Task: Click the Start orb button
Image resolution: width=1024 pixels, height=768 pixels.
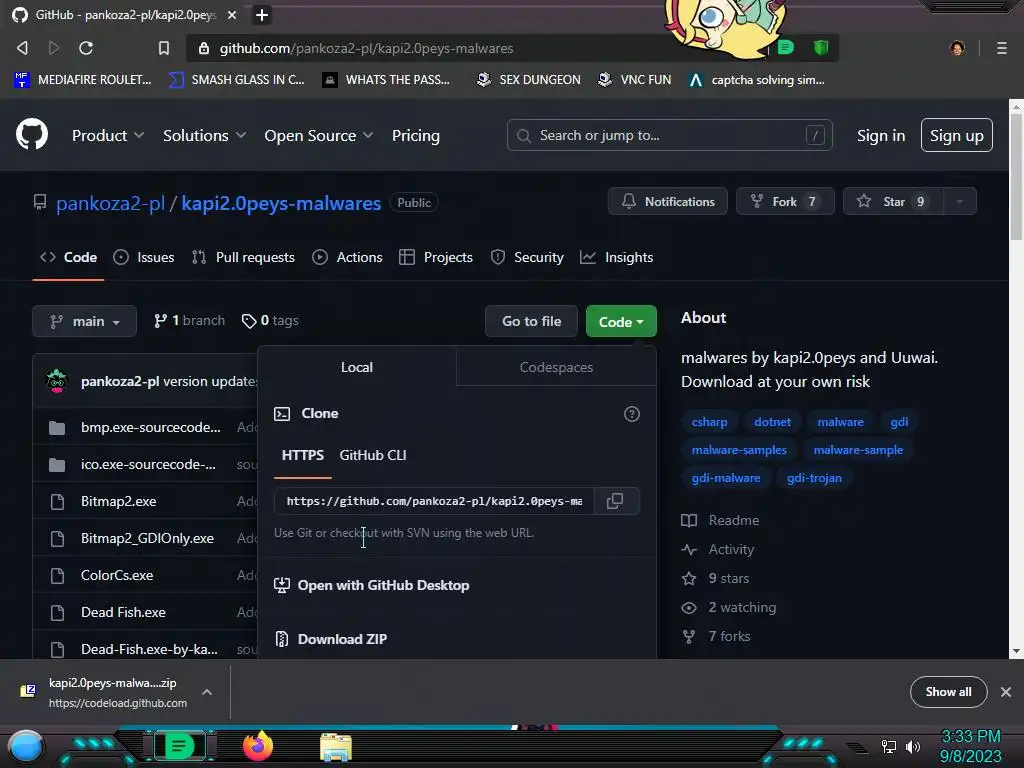Action: 26,746
